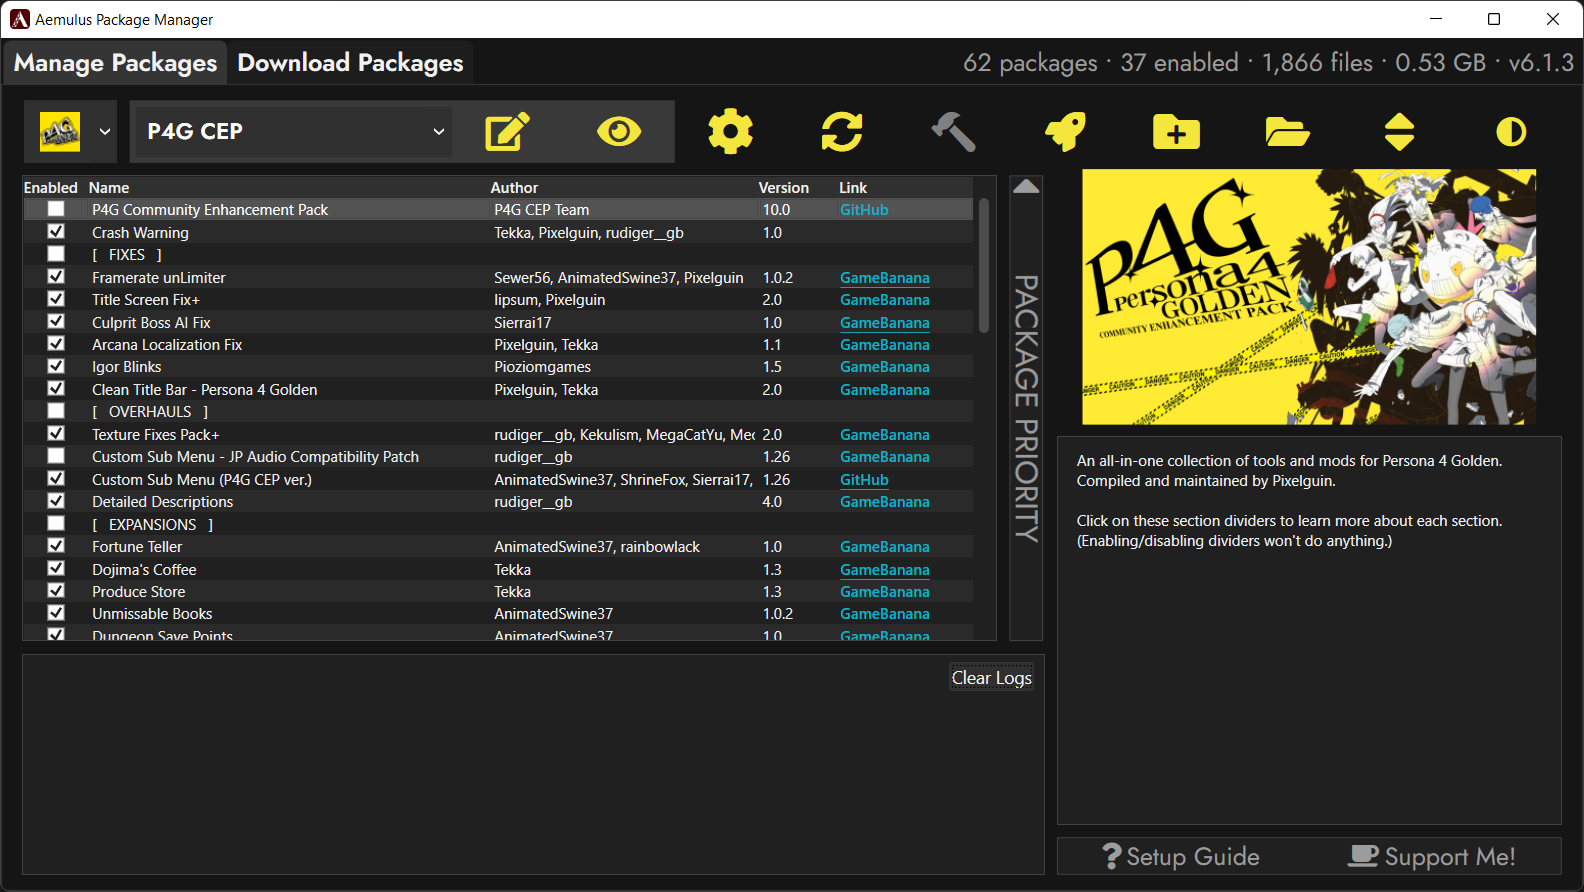Open GitHub link for P4G Community Enhancement Pack
Screen dimensions: 1584x892
864,210
